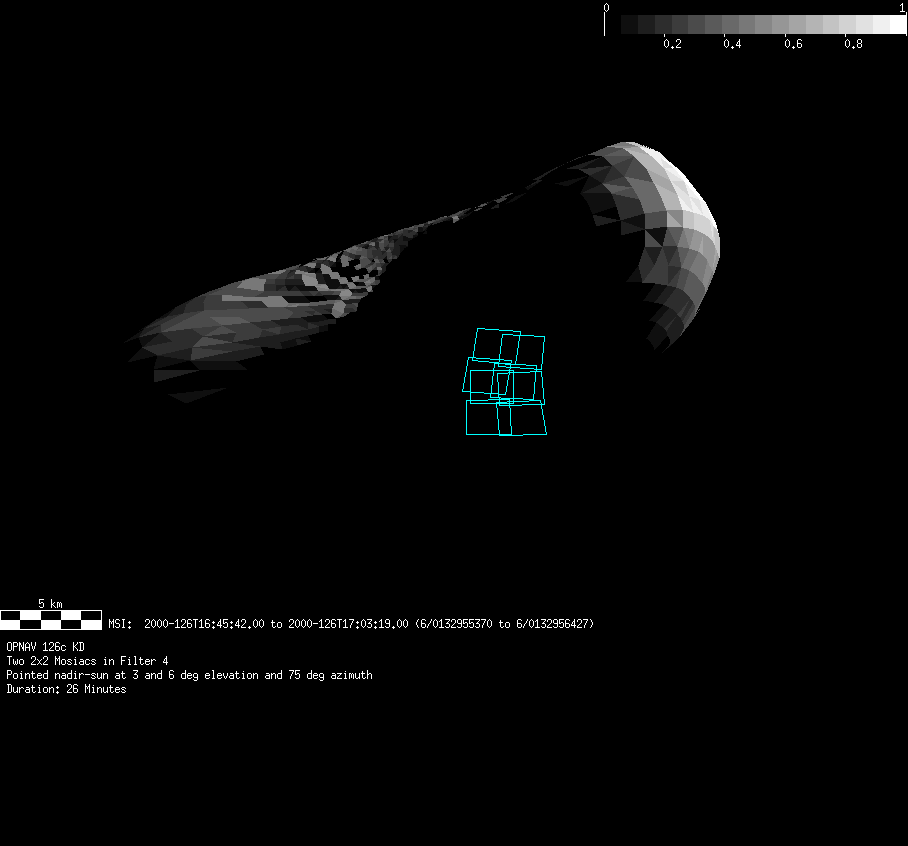Click the 5 km scale label
Screen dimensions: 908x846
click(x=50, y=604)
